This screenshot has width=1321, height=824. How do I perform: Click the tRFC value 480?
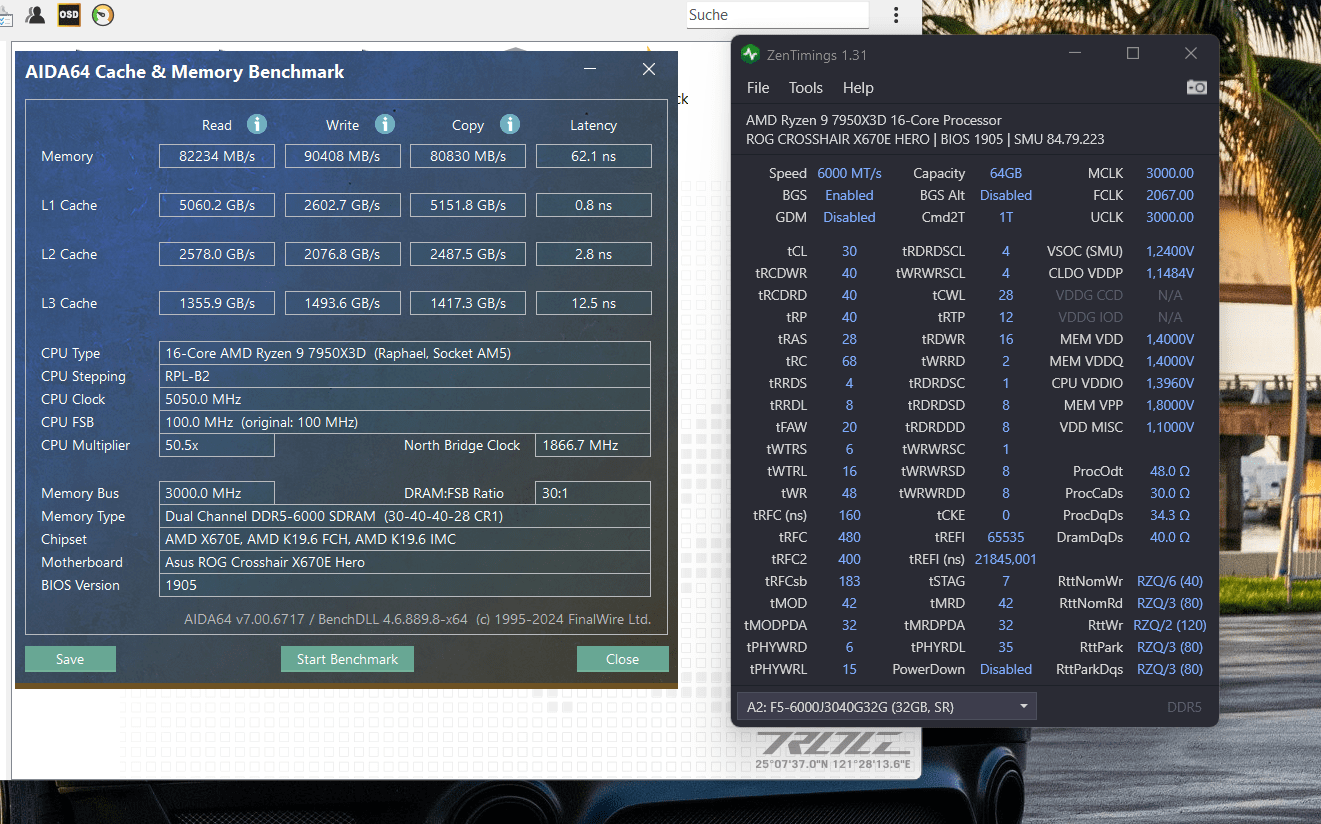pos(849,537)
